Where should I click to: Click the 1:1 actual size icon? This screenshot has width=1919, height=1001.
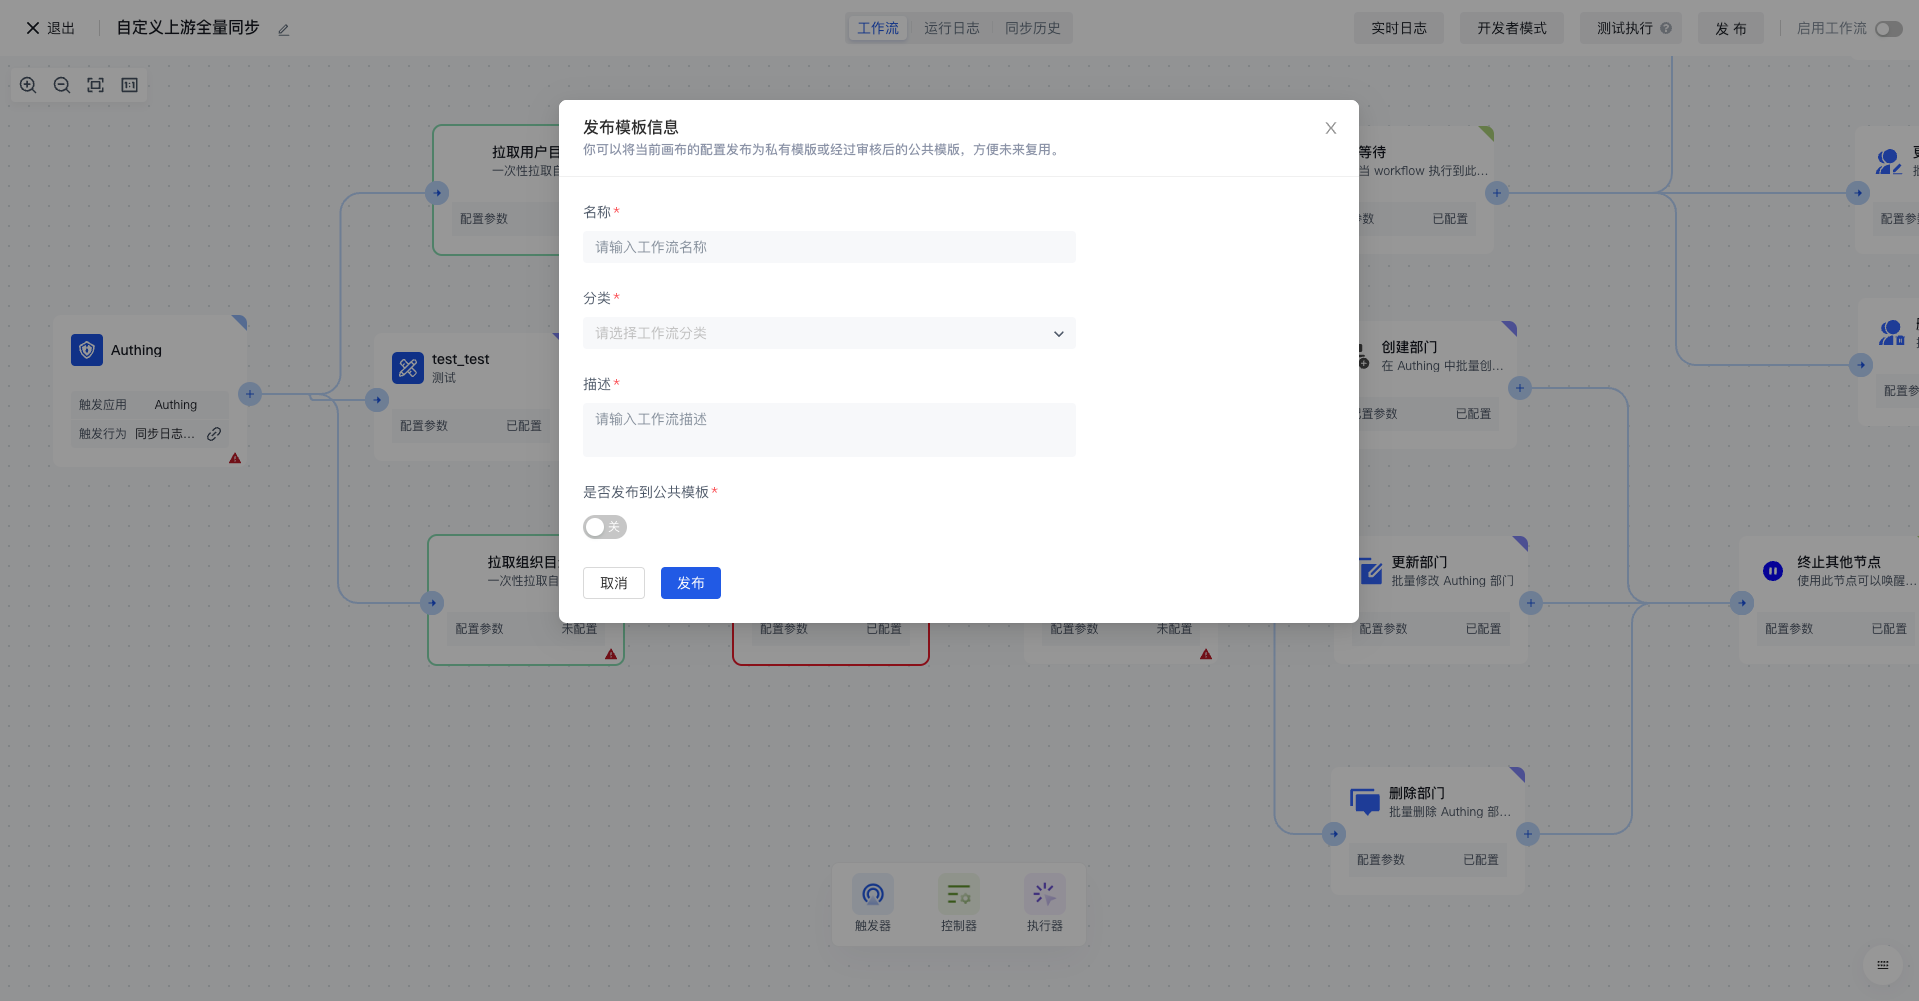pyautogui.click(x=130, y=85)
